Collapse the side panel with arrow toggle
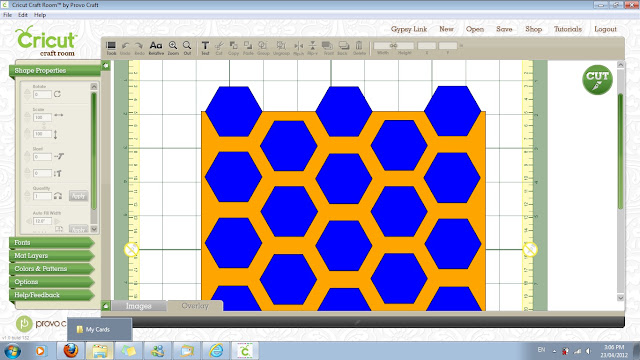This screenshot has width=640, height=360. (x=106, y=65)
